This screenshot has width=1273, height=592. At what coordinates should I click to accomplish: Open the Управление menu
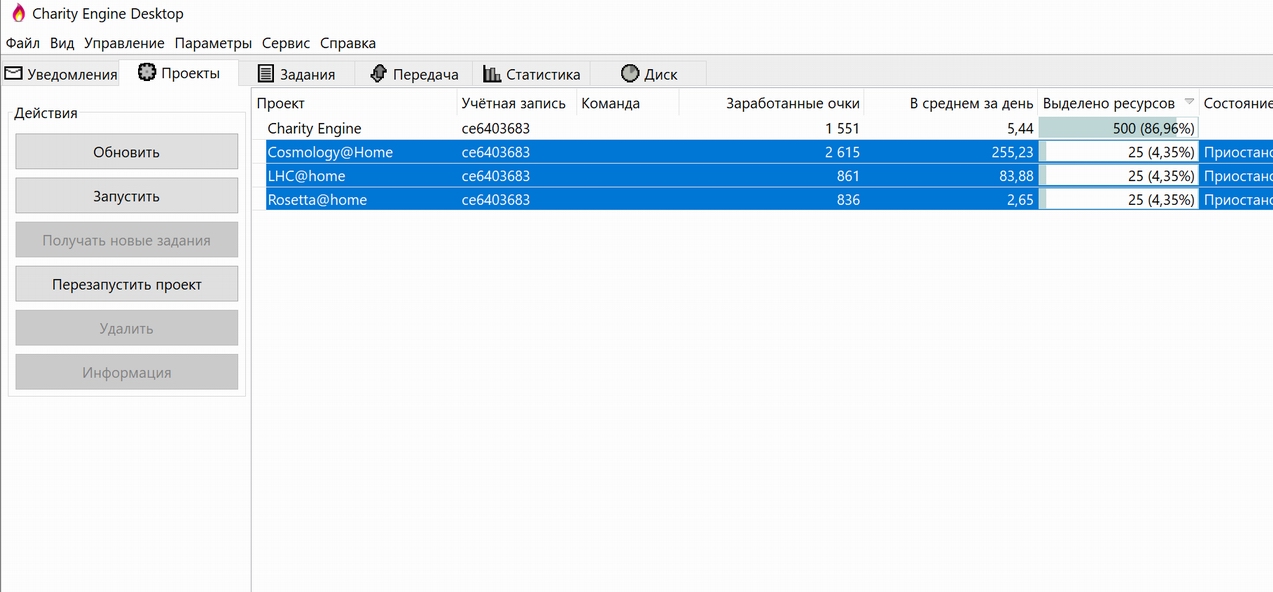pyautogui.click(x=124, y=43)
